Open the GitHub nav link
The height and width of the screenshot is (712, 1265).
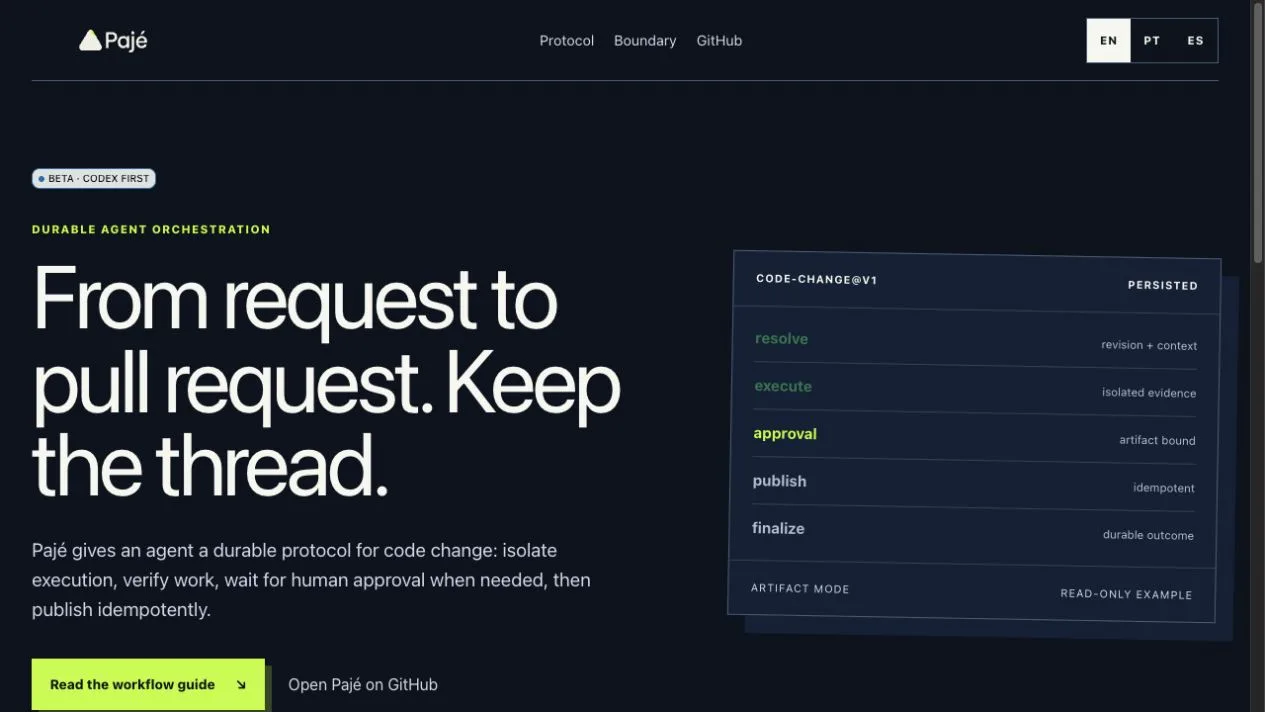tap(719, 41)
